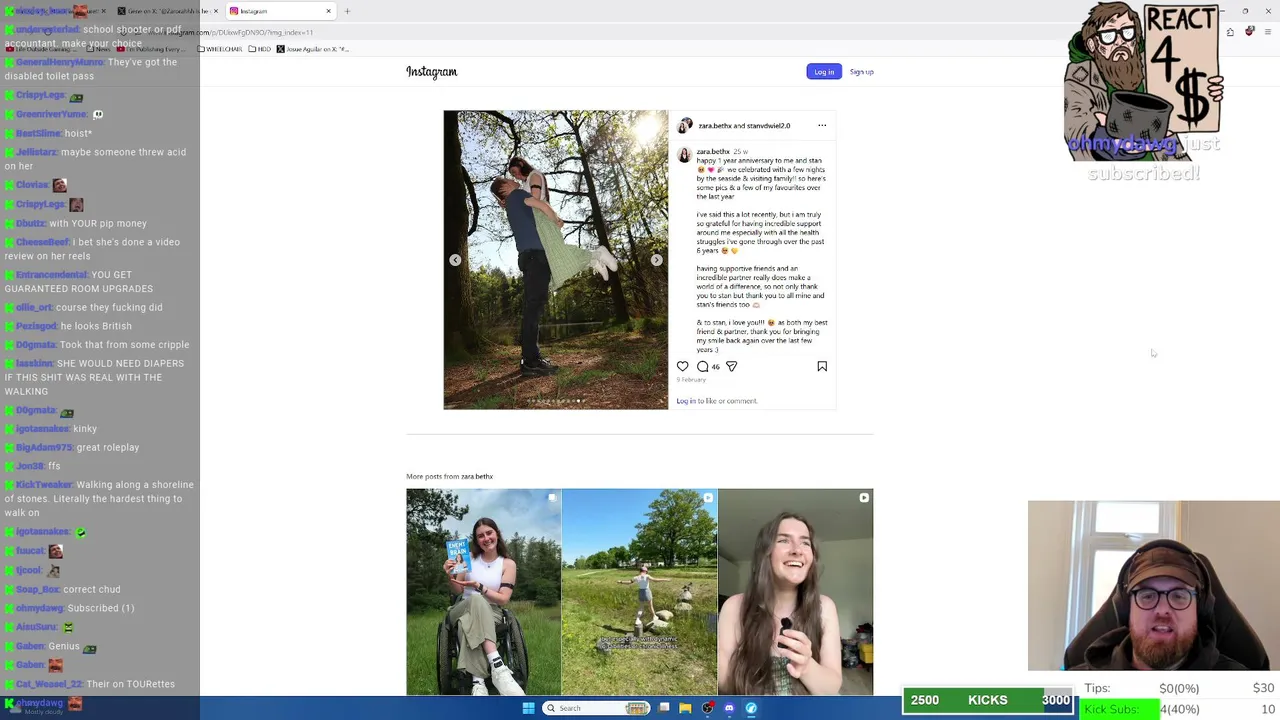Click the '46' comment count
Viewport: 1280px width, 720px height.
pos(715,367)
